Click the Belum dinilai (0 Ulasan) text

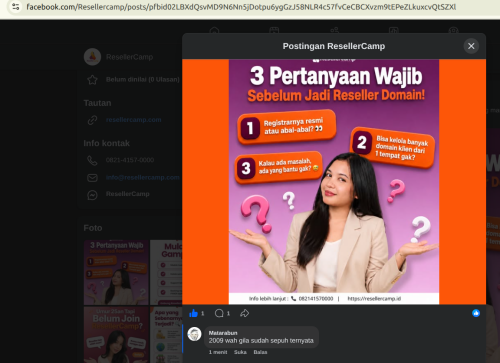tap(143, 79)
